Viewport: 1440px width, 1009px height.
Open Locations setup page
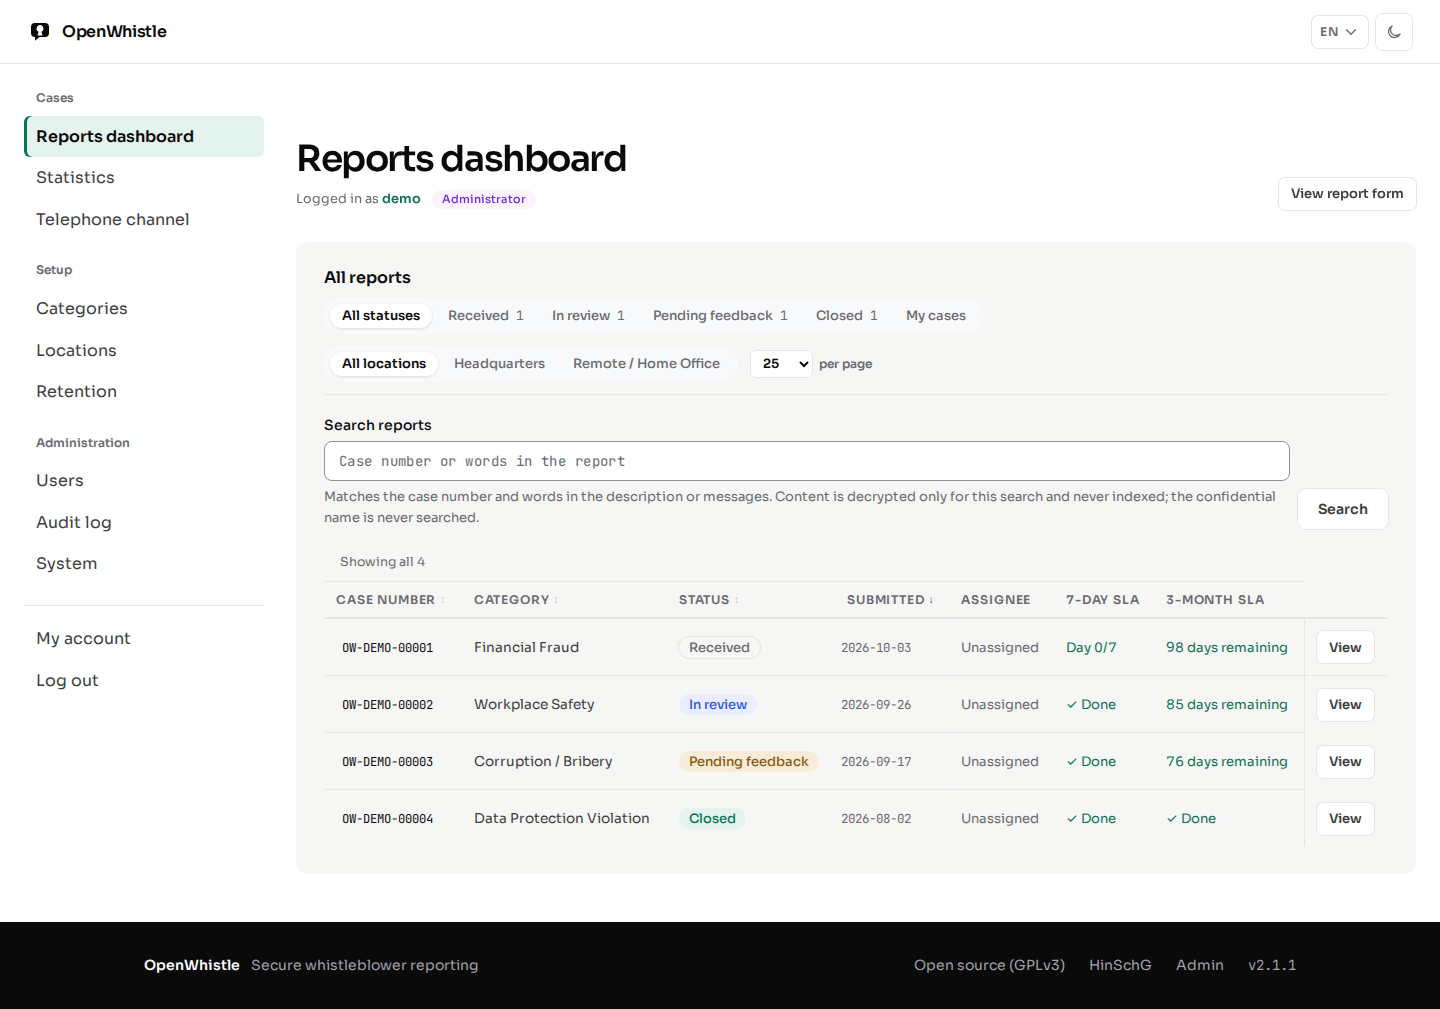pyautogui.click(x=144, y=351)
